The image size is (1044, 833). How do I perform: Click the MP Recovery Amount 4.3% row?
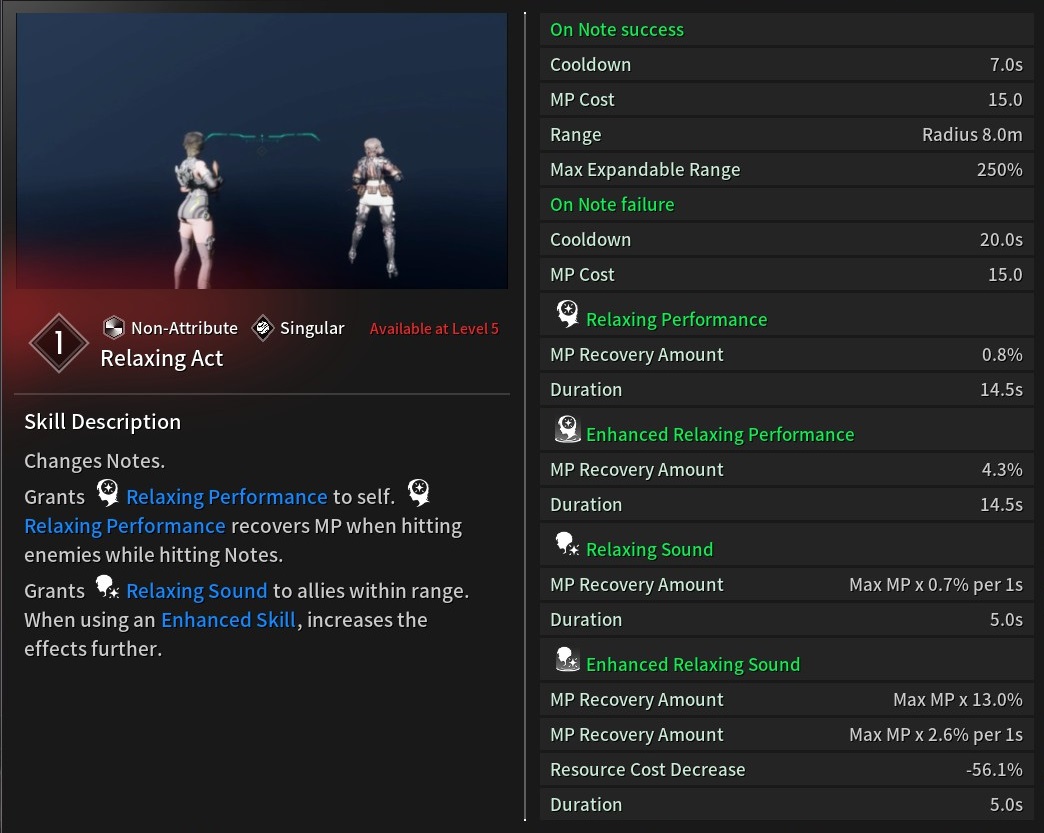(786, 470)
